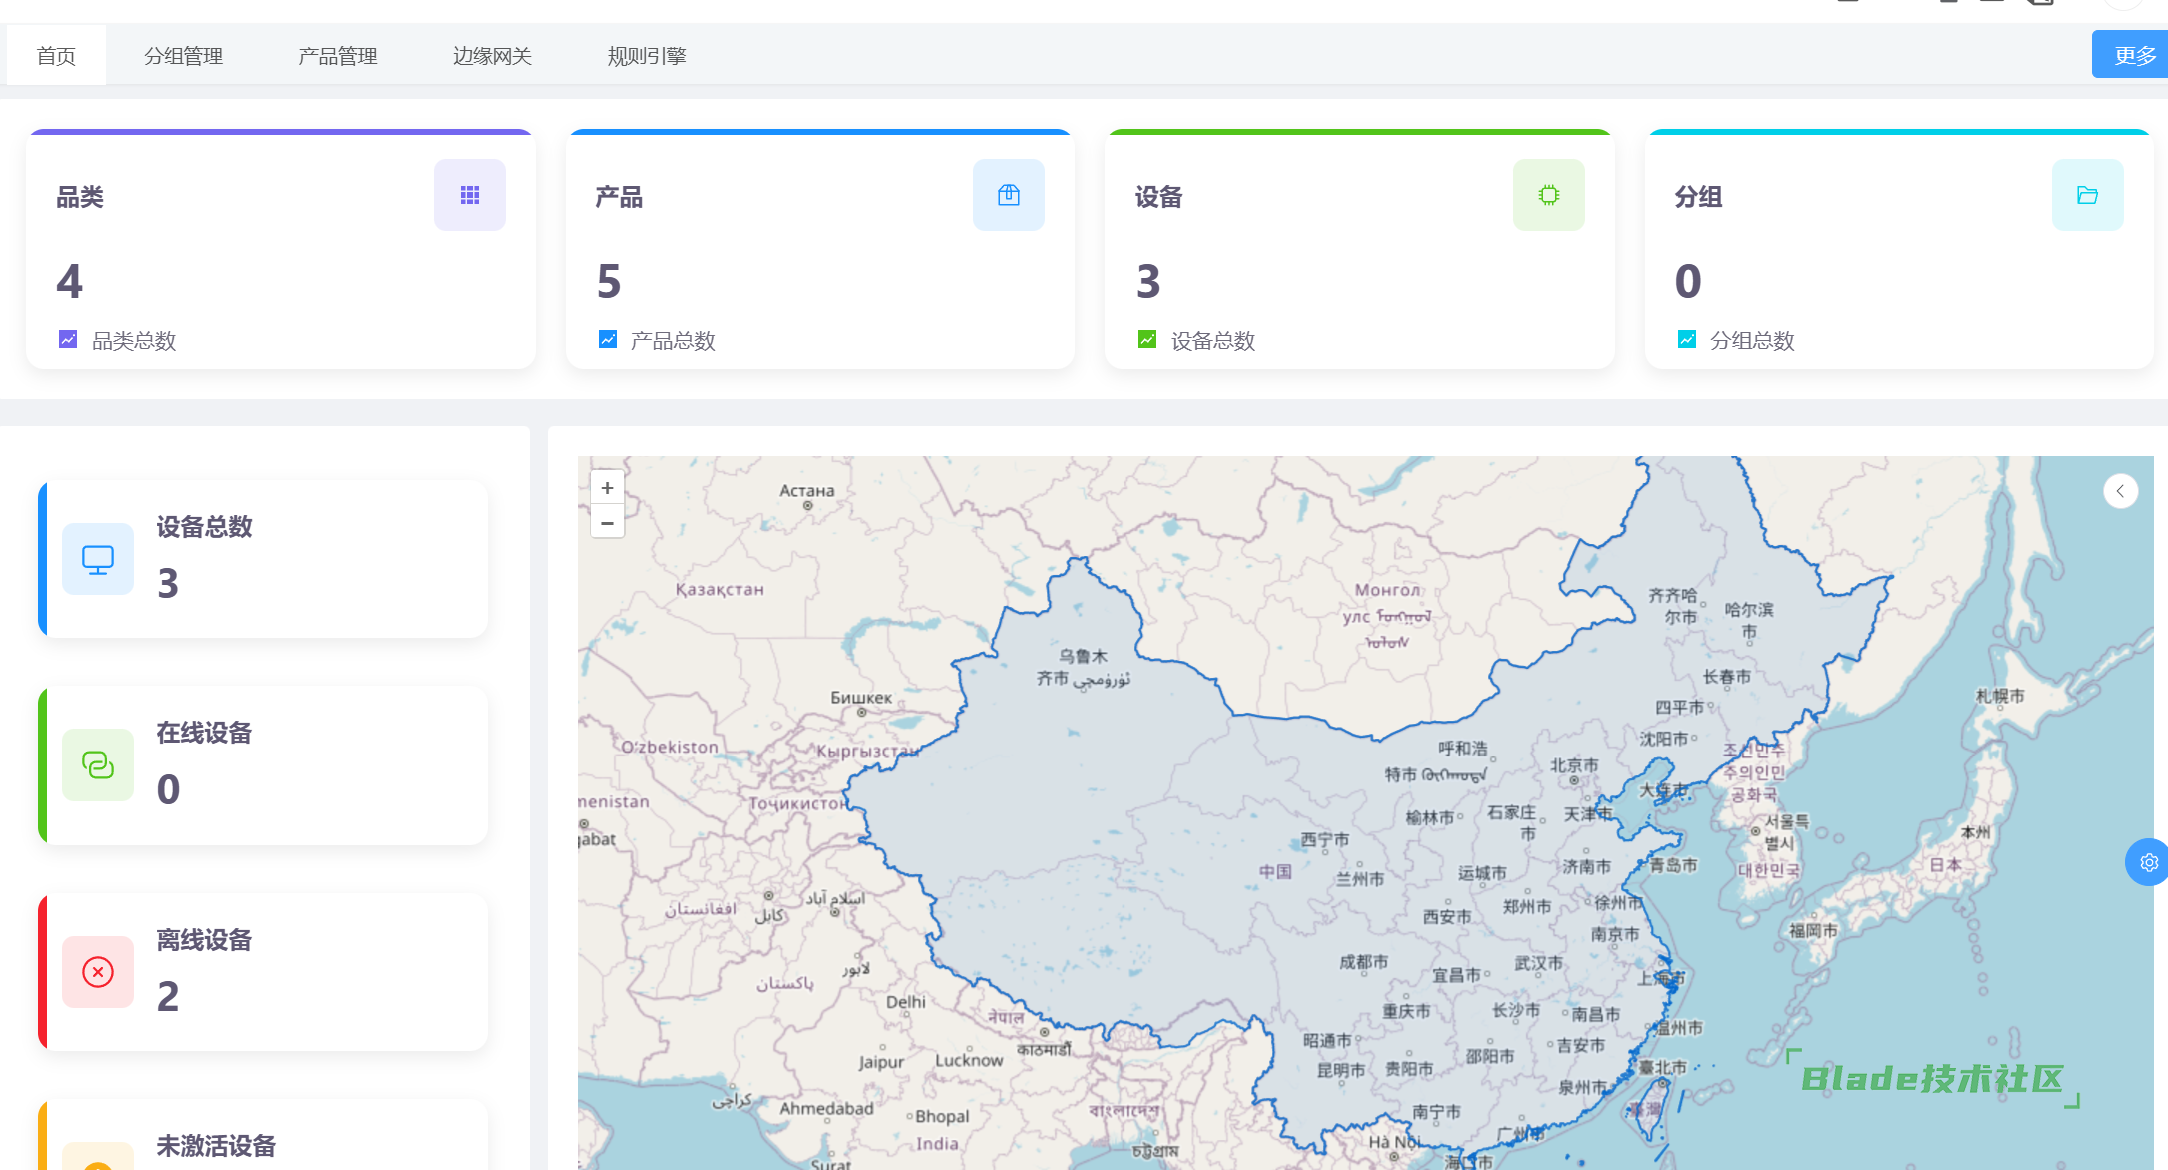Zoom in on the map
Image resolution: width=2168 pixels, height=1170 pixels.
[607, 488]
